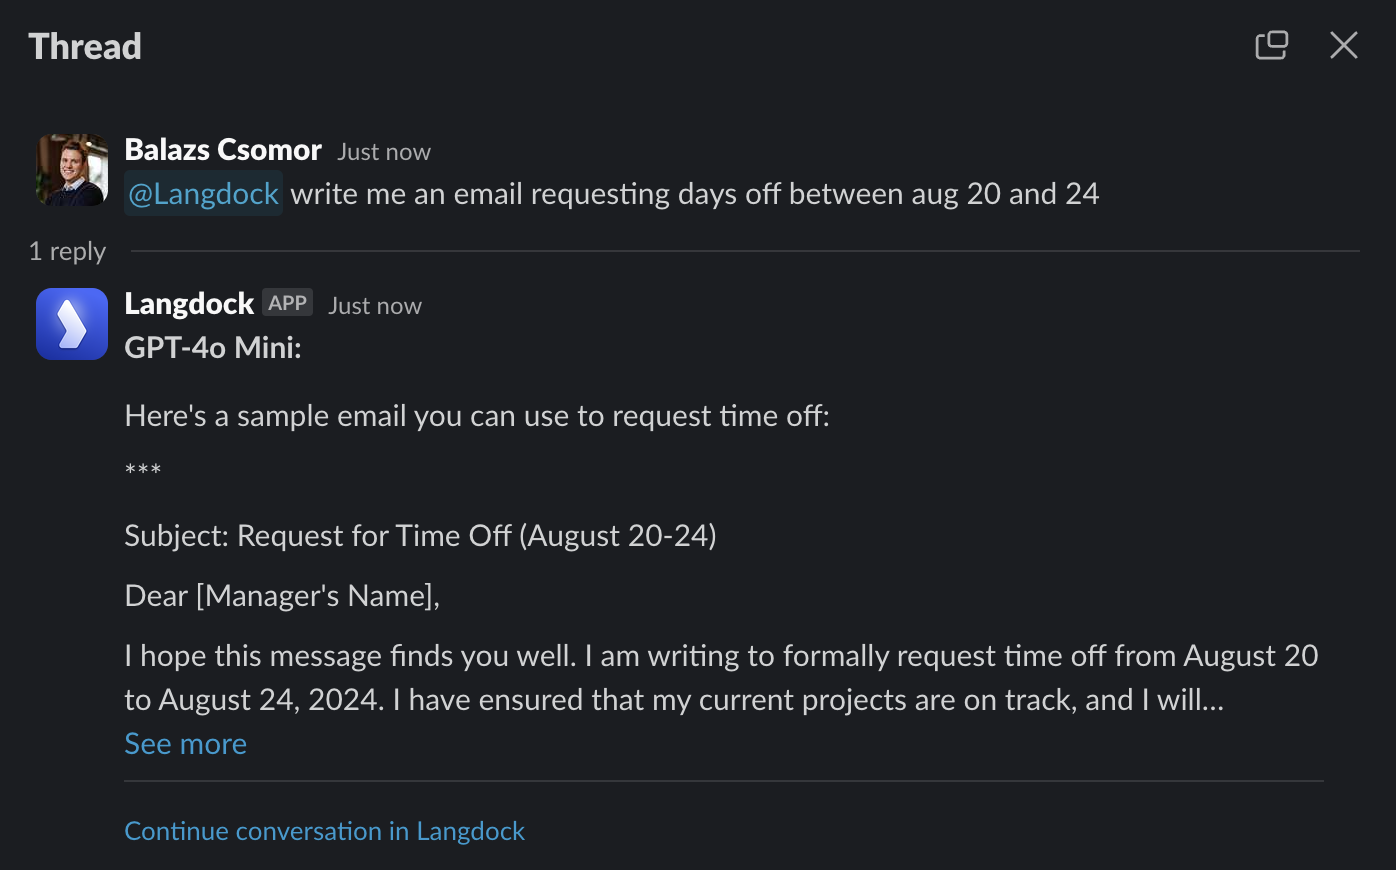
Task: Open the thread in a new window
Action: click(x=1271, y=45)
